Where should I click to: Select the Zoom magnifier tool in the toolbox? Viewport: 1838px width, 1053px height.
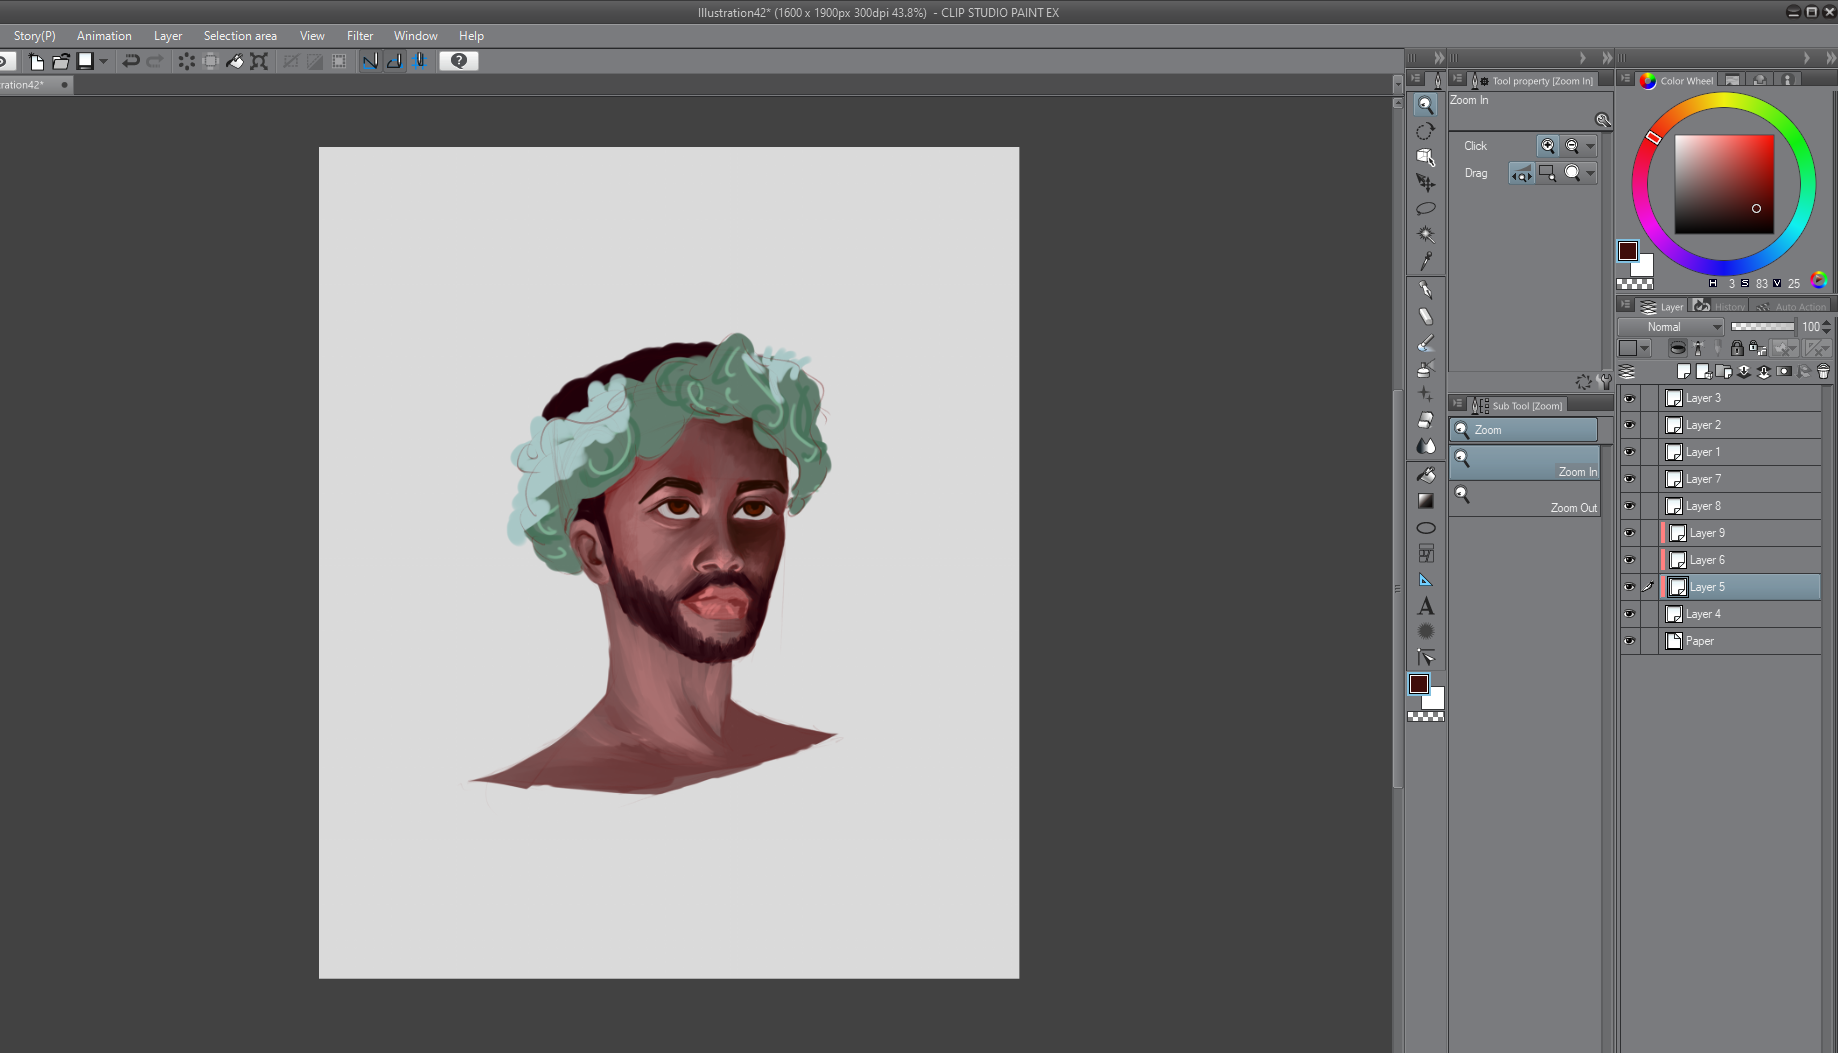tap(1425, 104)
